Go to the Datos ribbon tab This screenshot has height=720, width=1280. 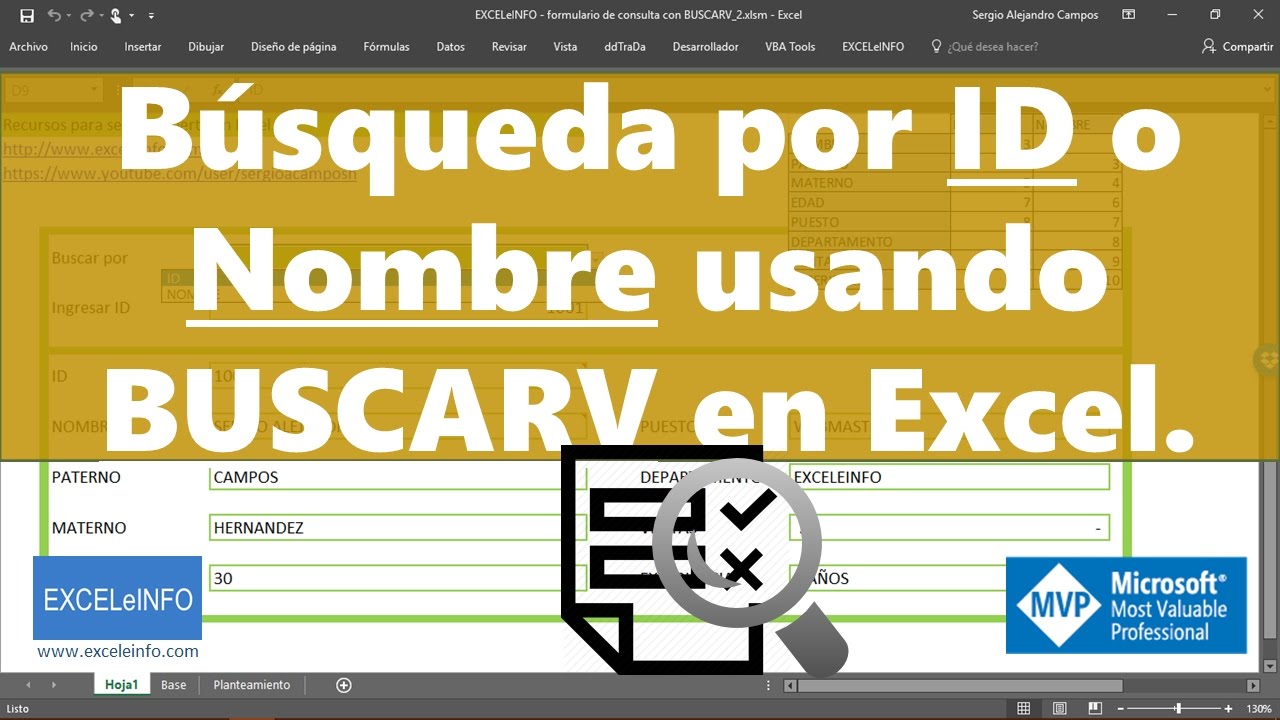coord(451,47)
